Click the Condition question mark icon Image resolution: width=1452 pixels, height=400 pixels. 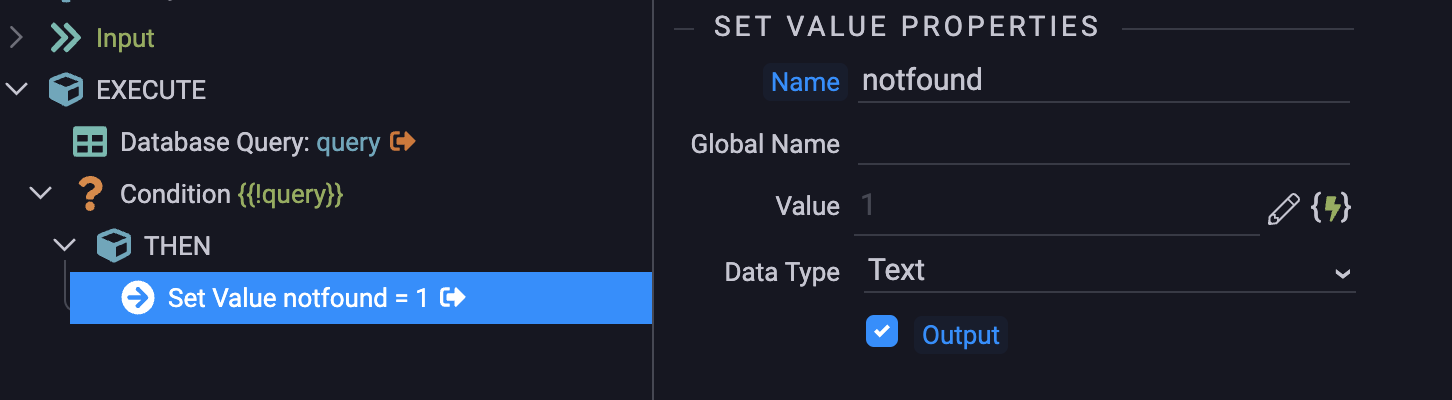coord(90,194)
